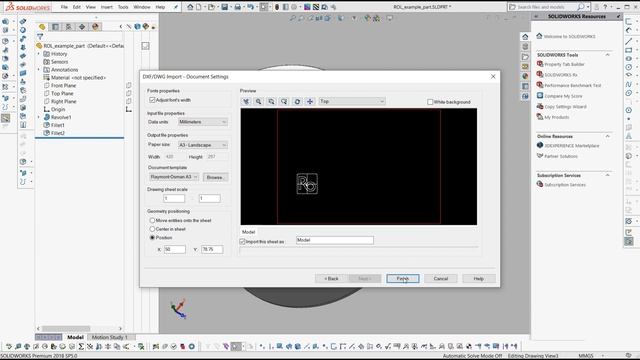Click the New document icon
This screenshot has width=640, height=360.
click(199, 7)
